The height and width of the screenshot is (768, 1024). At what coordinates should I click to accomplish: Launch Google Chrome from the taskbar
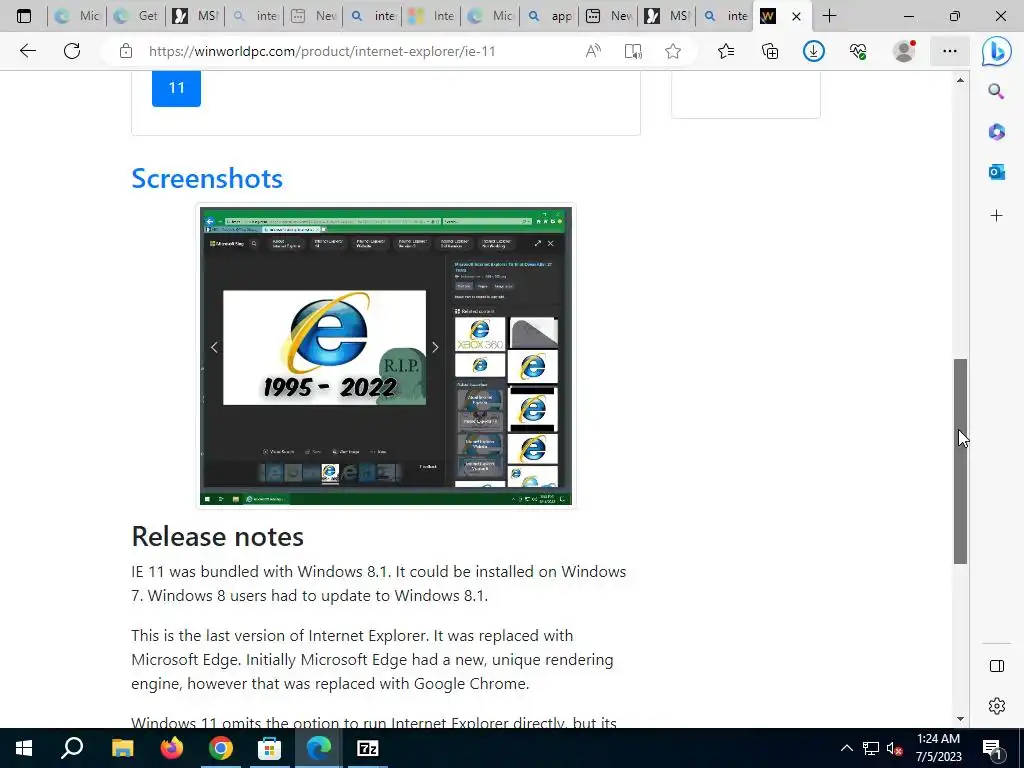(x=221, y=748)
